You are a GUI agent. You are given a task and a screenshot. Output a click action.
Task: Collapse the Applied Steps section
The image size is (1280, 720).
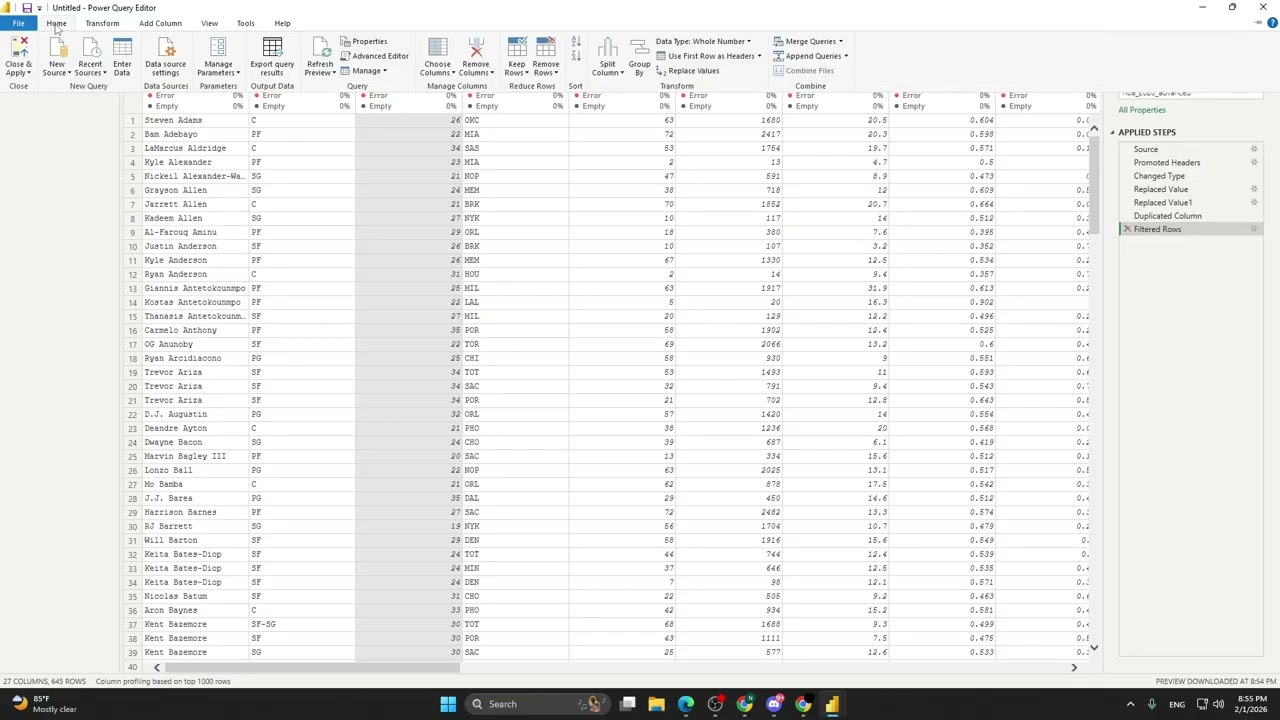(x=1112, y=132)
